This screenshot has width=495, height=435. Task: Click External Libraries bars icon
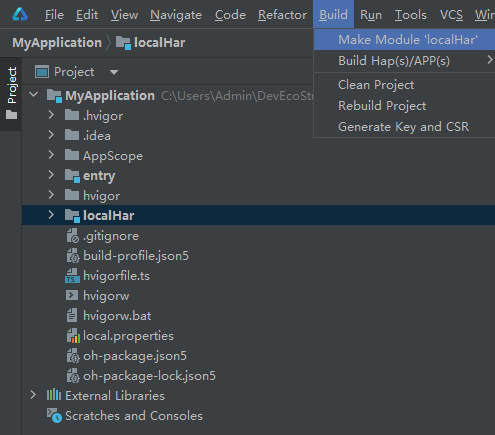(x=54, y=395)
